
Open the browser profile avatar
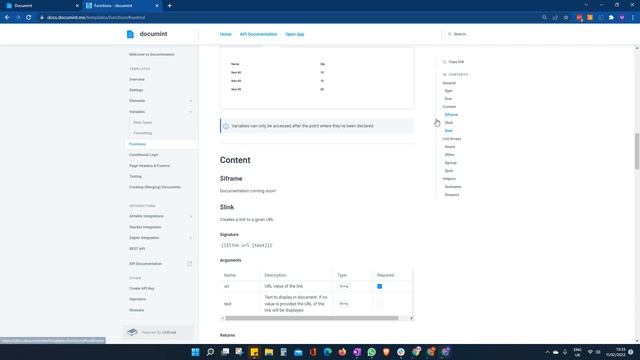(x=622, y=18)
